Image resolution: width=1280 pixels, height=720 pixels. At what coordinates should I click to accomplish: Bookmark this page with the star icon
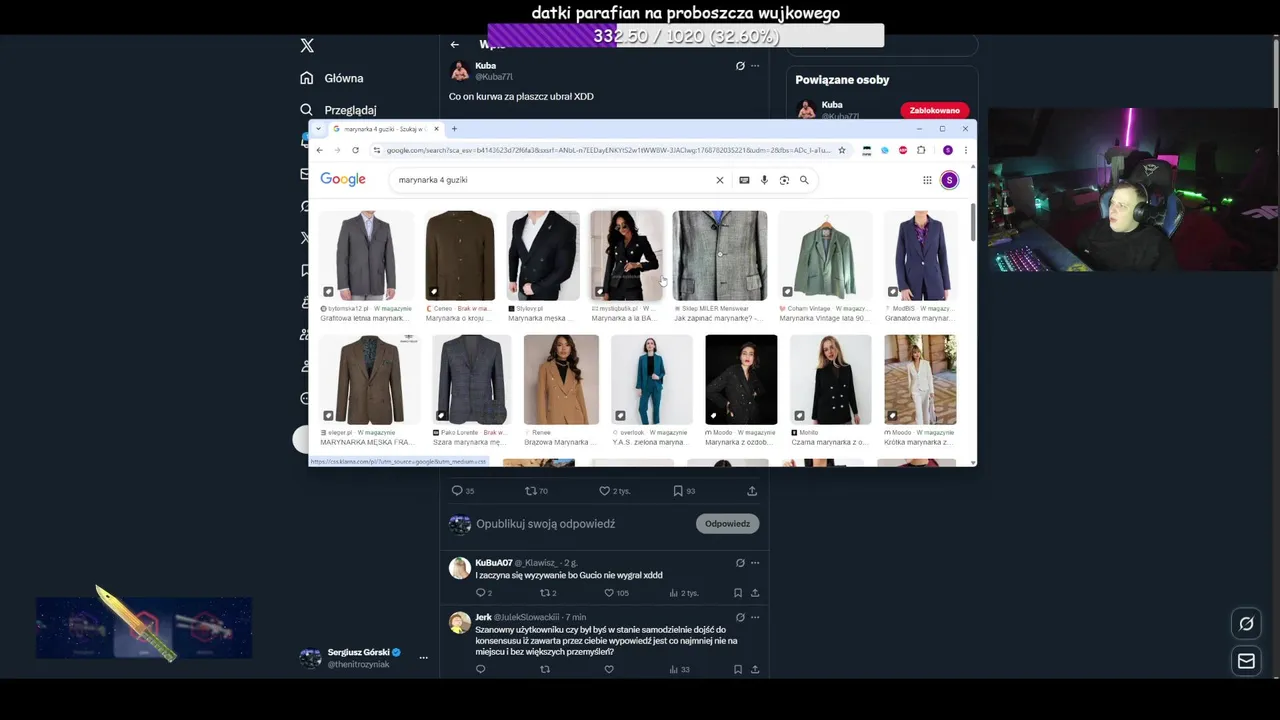click(x=842, y=150)
